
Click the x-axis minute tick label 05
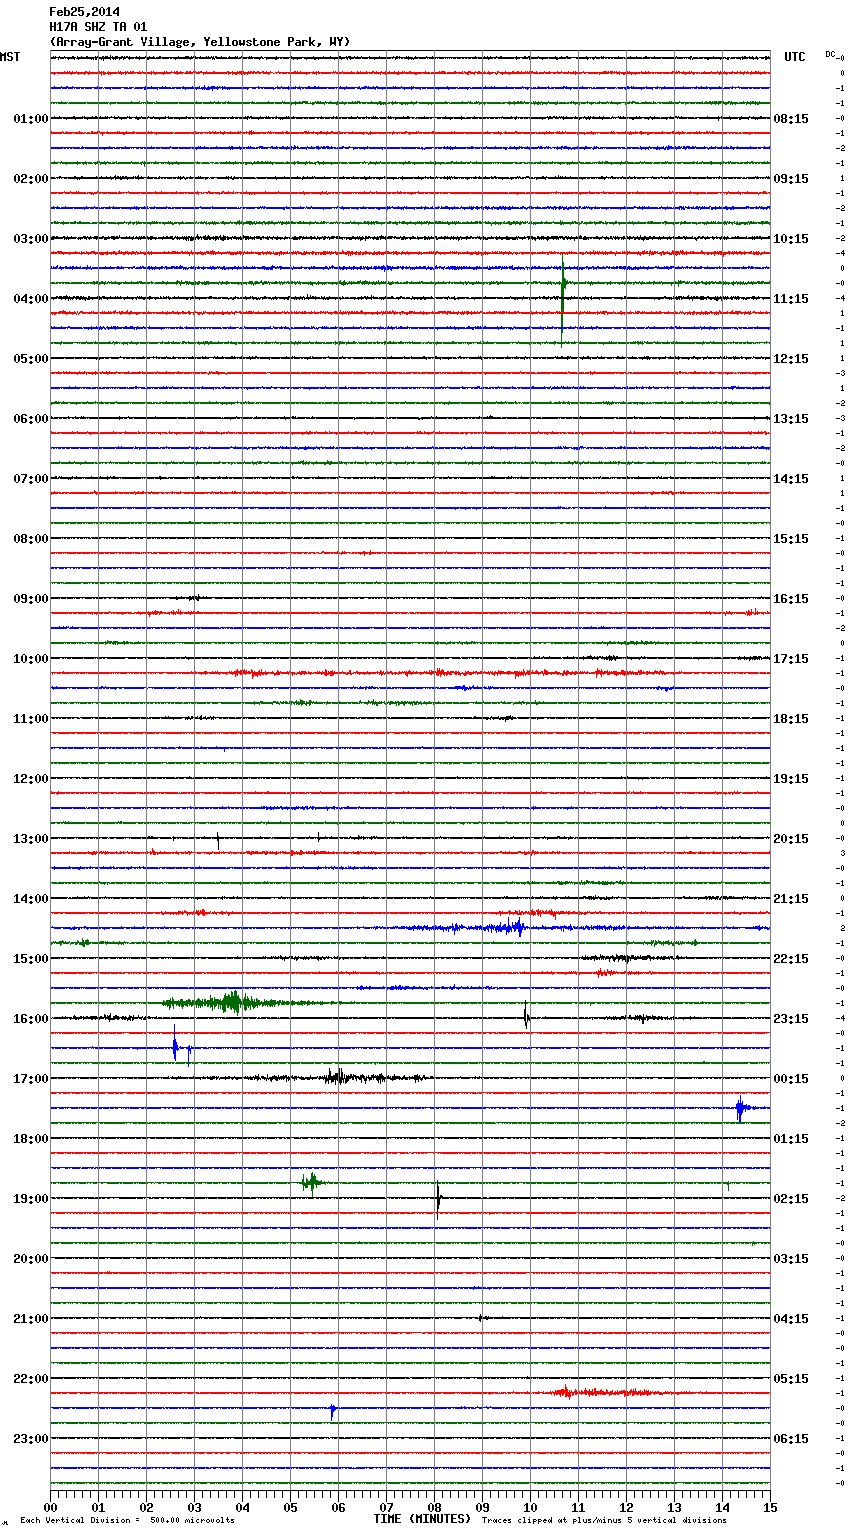(x=290, y=1507)
